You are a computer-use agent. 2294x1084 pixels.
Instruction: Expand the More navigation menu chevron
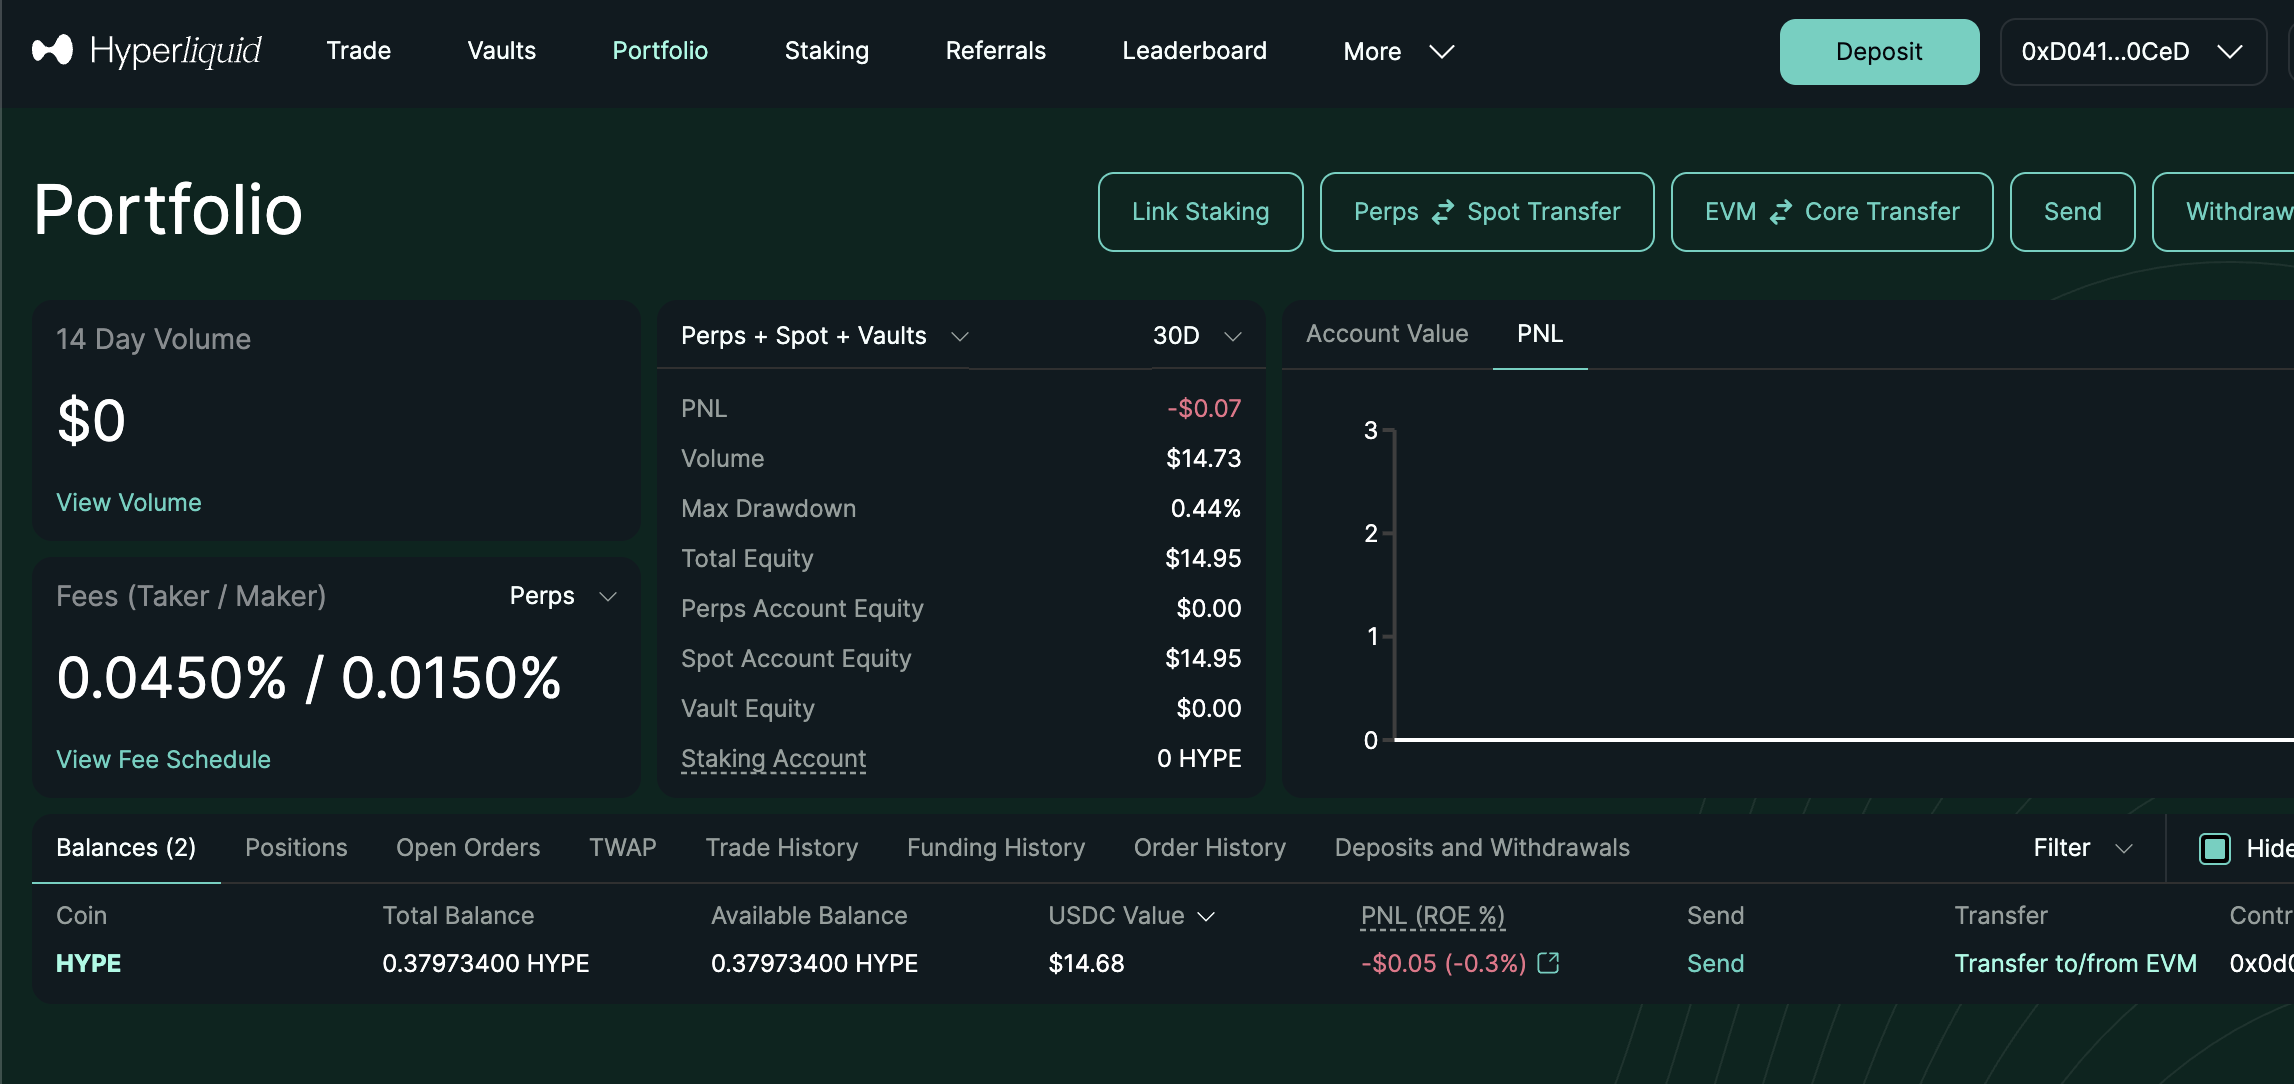(x=1441, y=51)
